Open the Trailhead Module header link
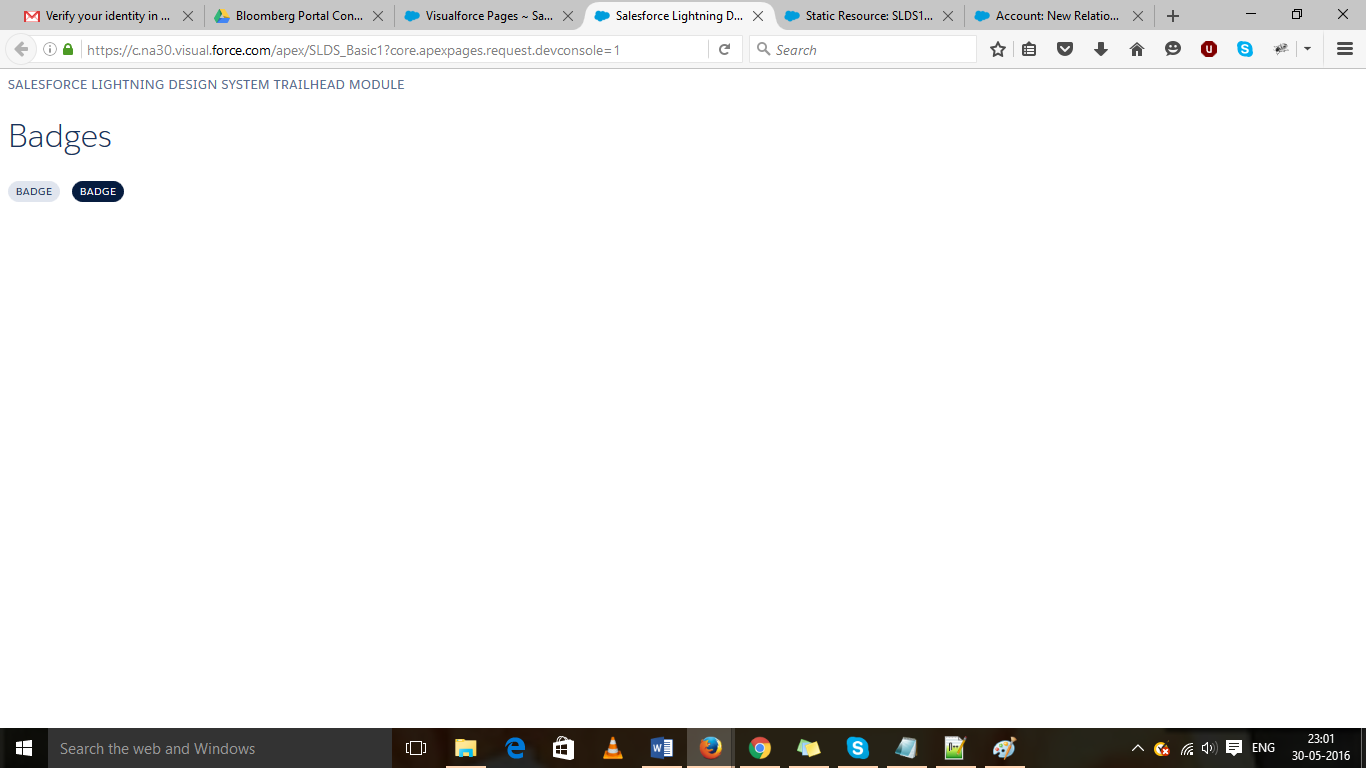Image resolution: width=1366 pixels, height=768 pixels. click(x=206, y=84)
